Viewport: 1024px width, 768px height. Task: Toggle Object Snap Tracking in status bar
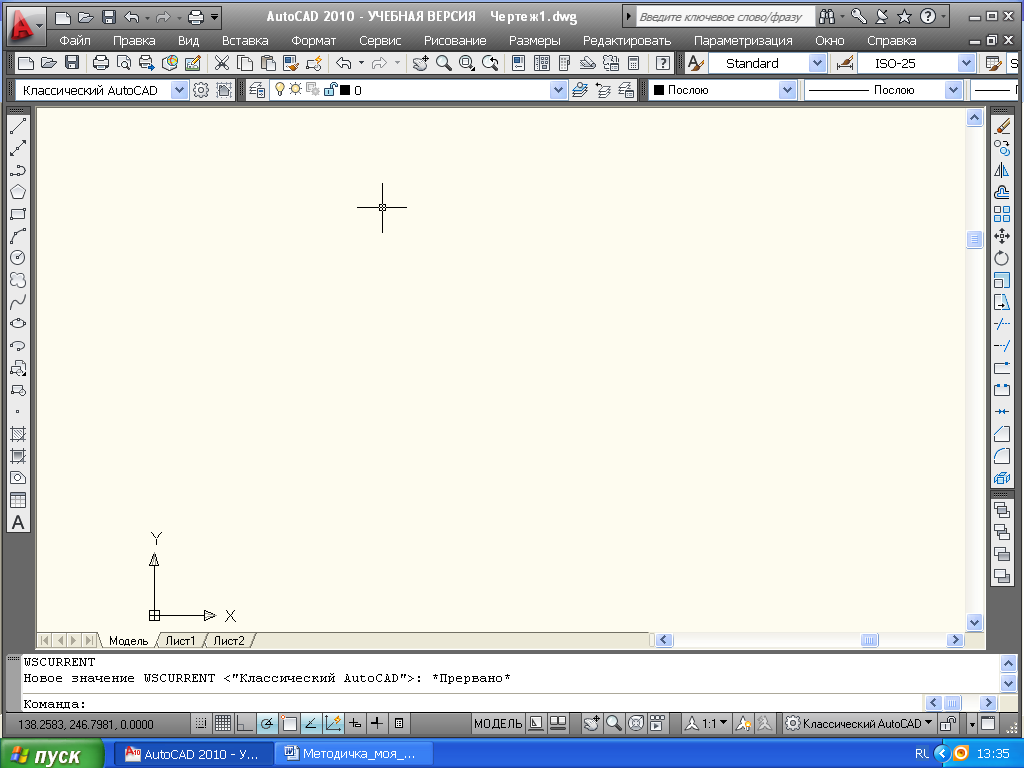coord(311,724)
